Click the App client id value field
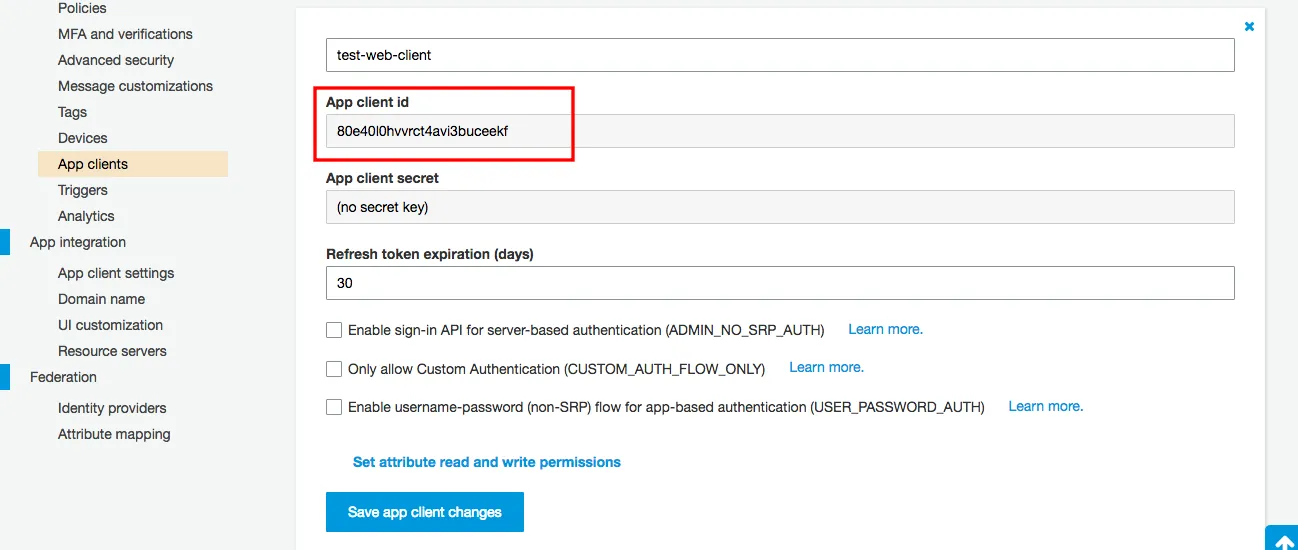 pyautogui.click(x=780, y=131)
